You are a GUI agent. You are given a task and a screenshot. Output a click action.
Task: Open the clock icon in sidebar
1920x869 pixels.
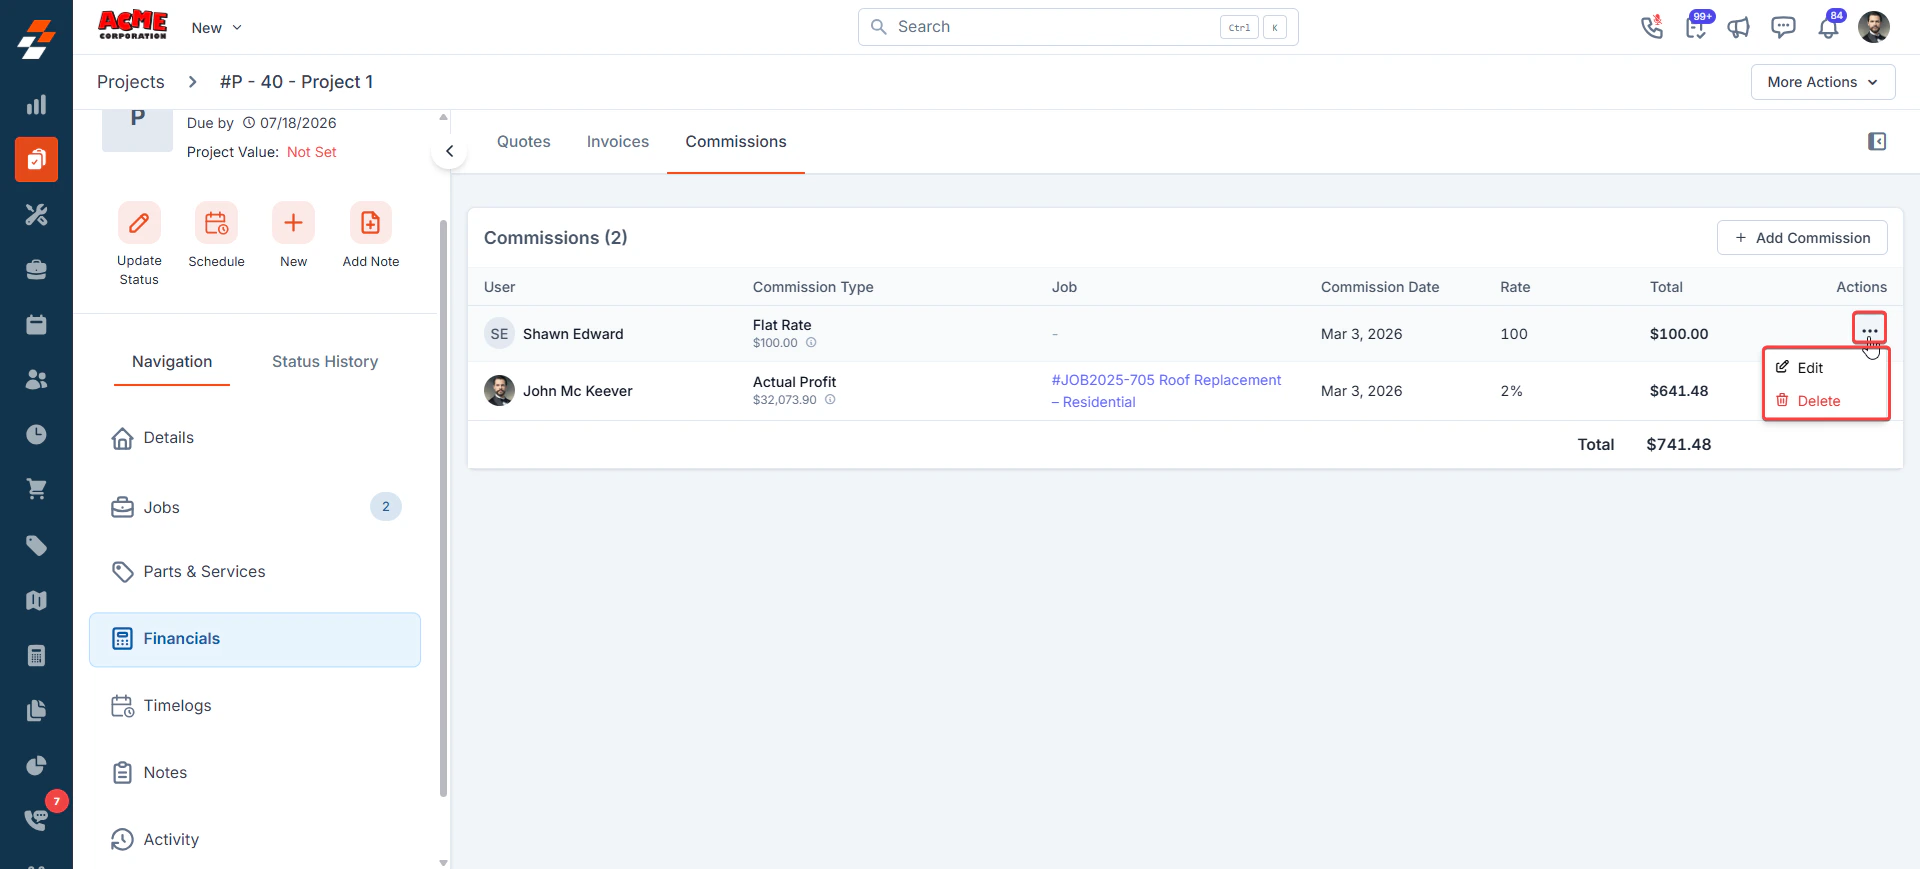(36, 435)
